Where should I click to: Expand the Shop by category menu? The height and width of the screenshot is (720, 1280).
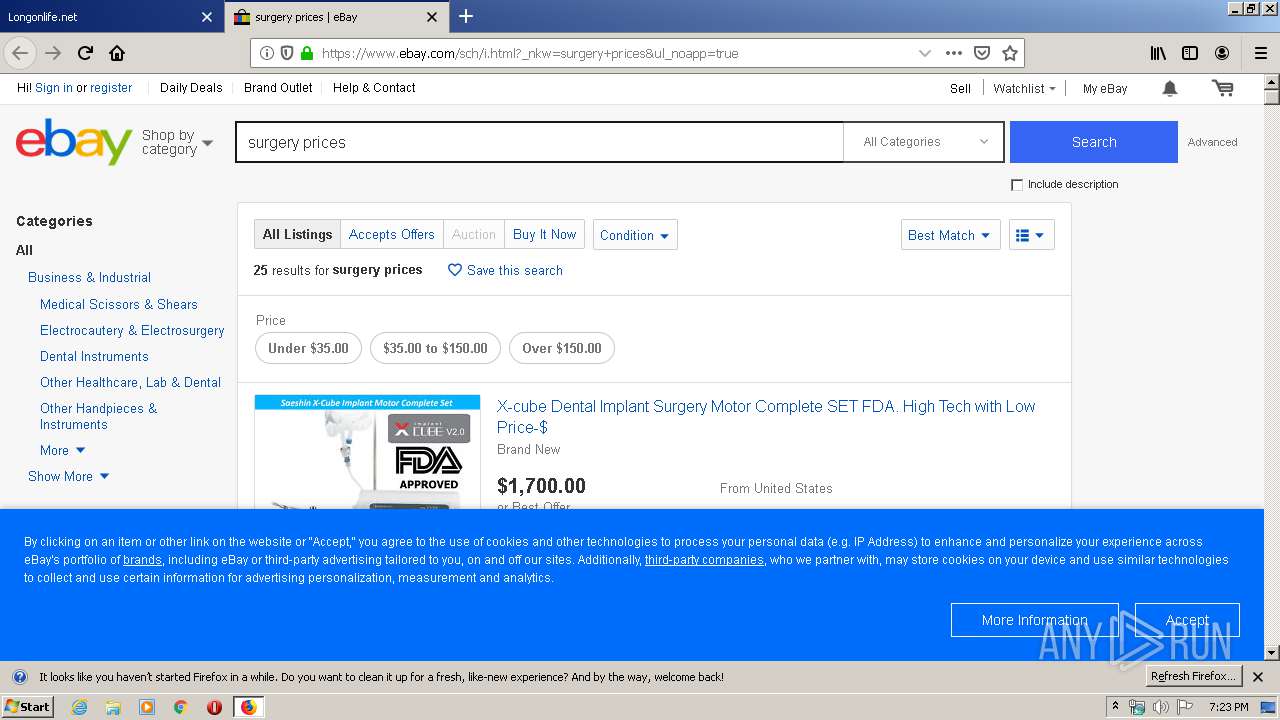pos(177,142)
